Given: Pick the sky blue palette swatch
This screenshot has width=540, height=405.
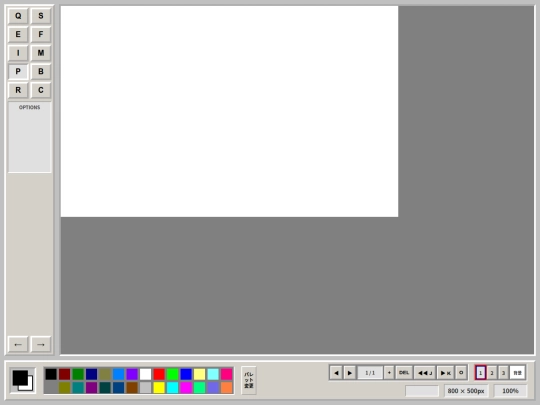Looking at the screenshot, I should click(118, 374).
